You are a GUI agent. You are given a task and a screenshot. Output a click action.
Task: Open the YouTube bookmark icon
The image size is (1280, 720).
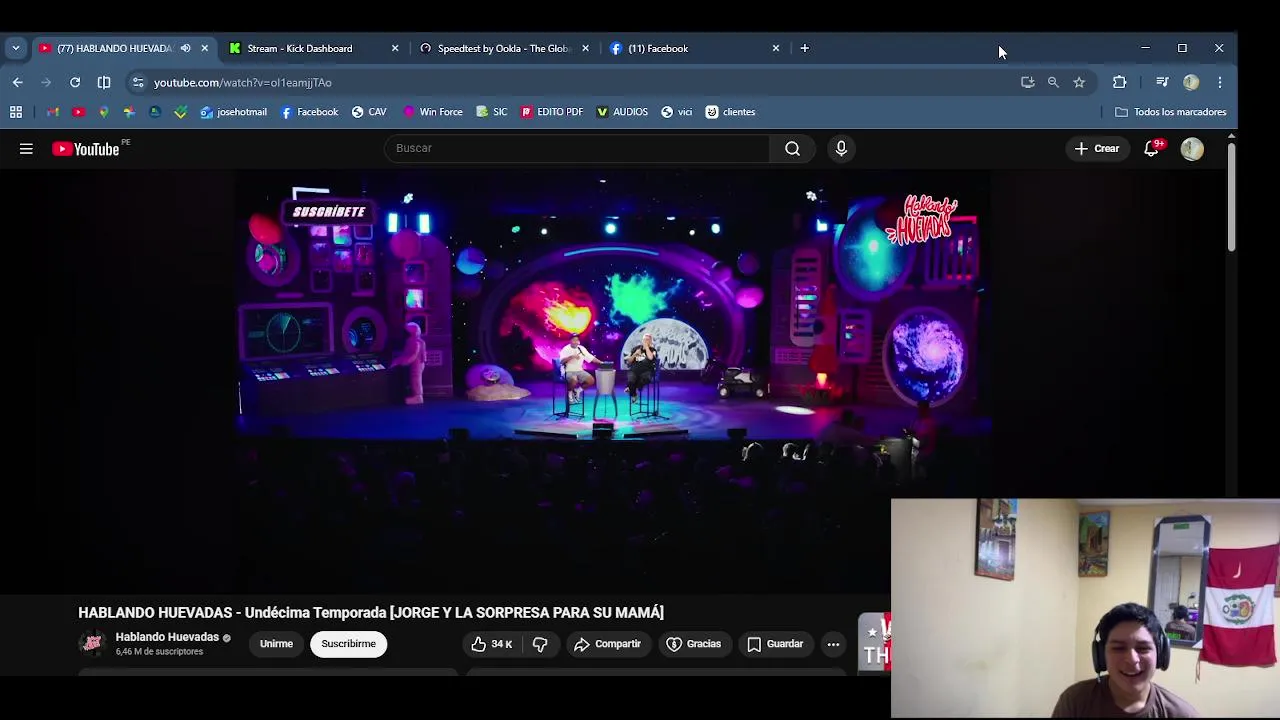pyautogui.click(x=78, y=112)
